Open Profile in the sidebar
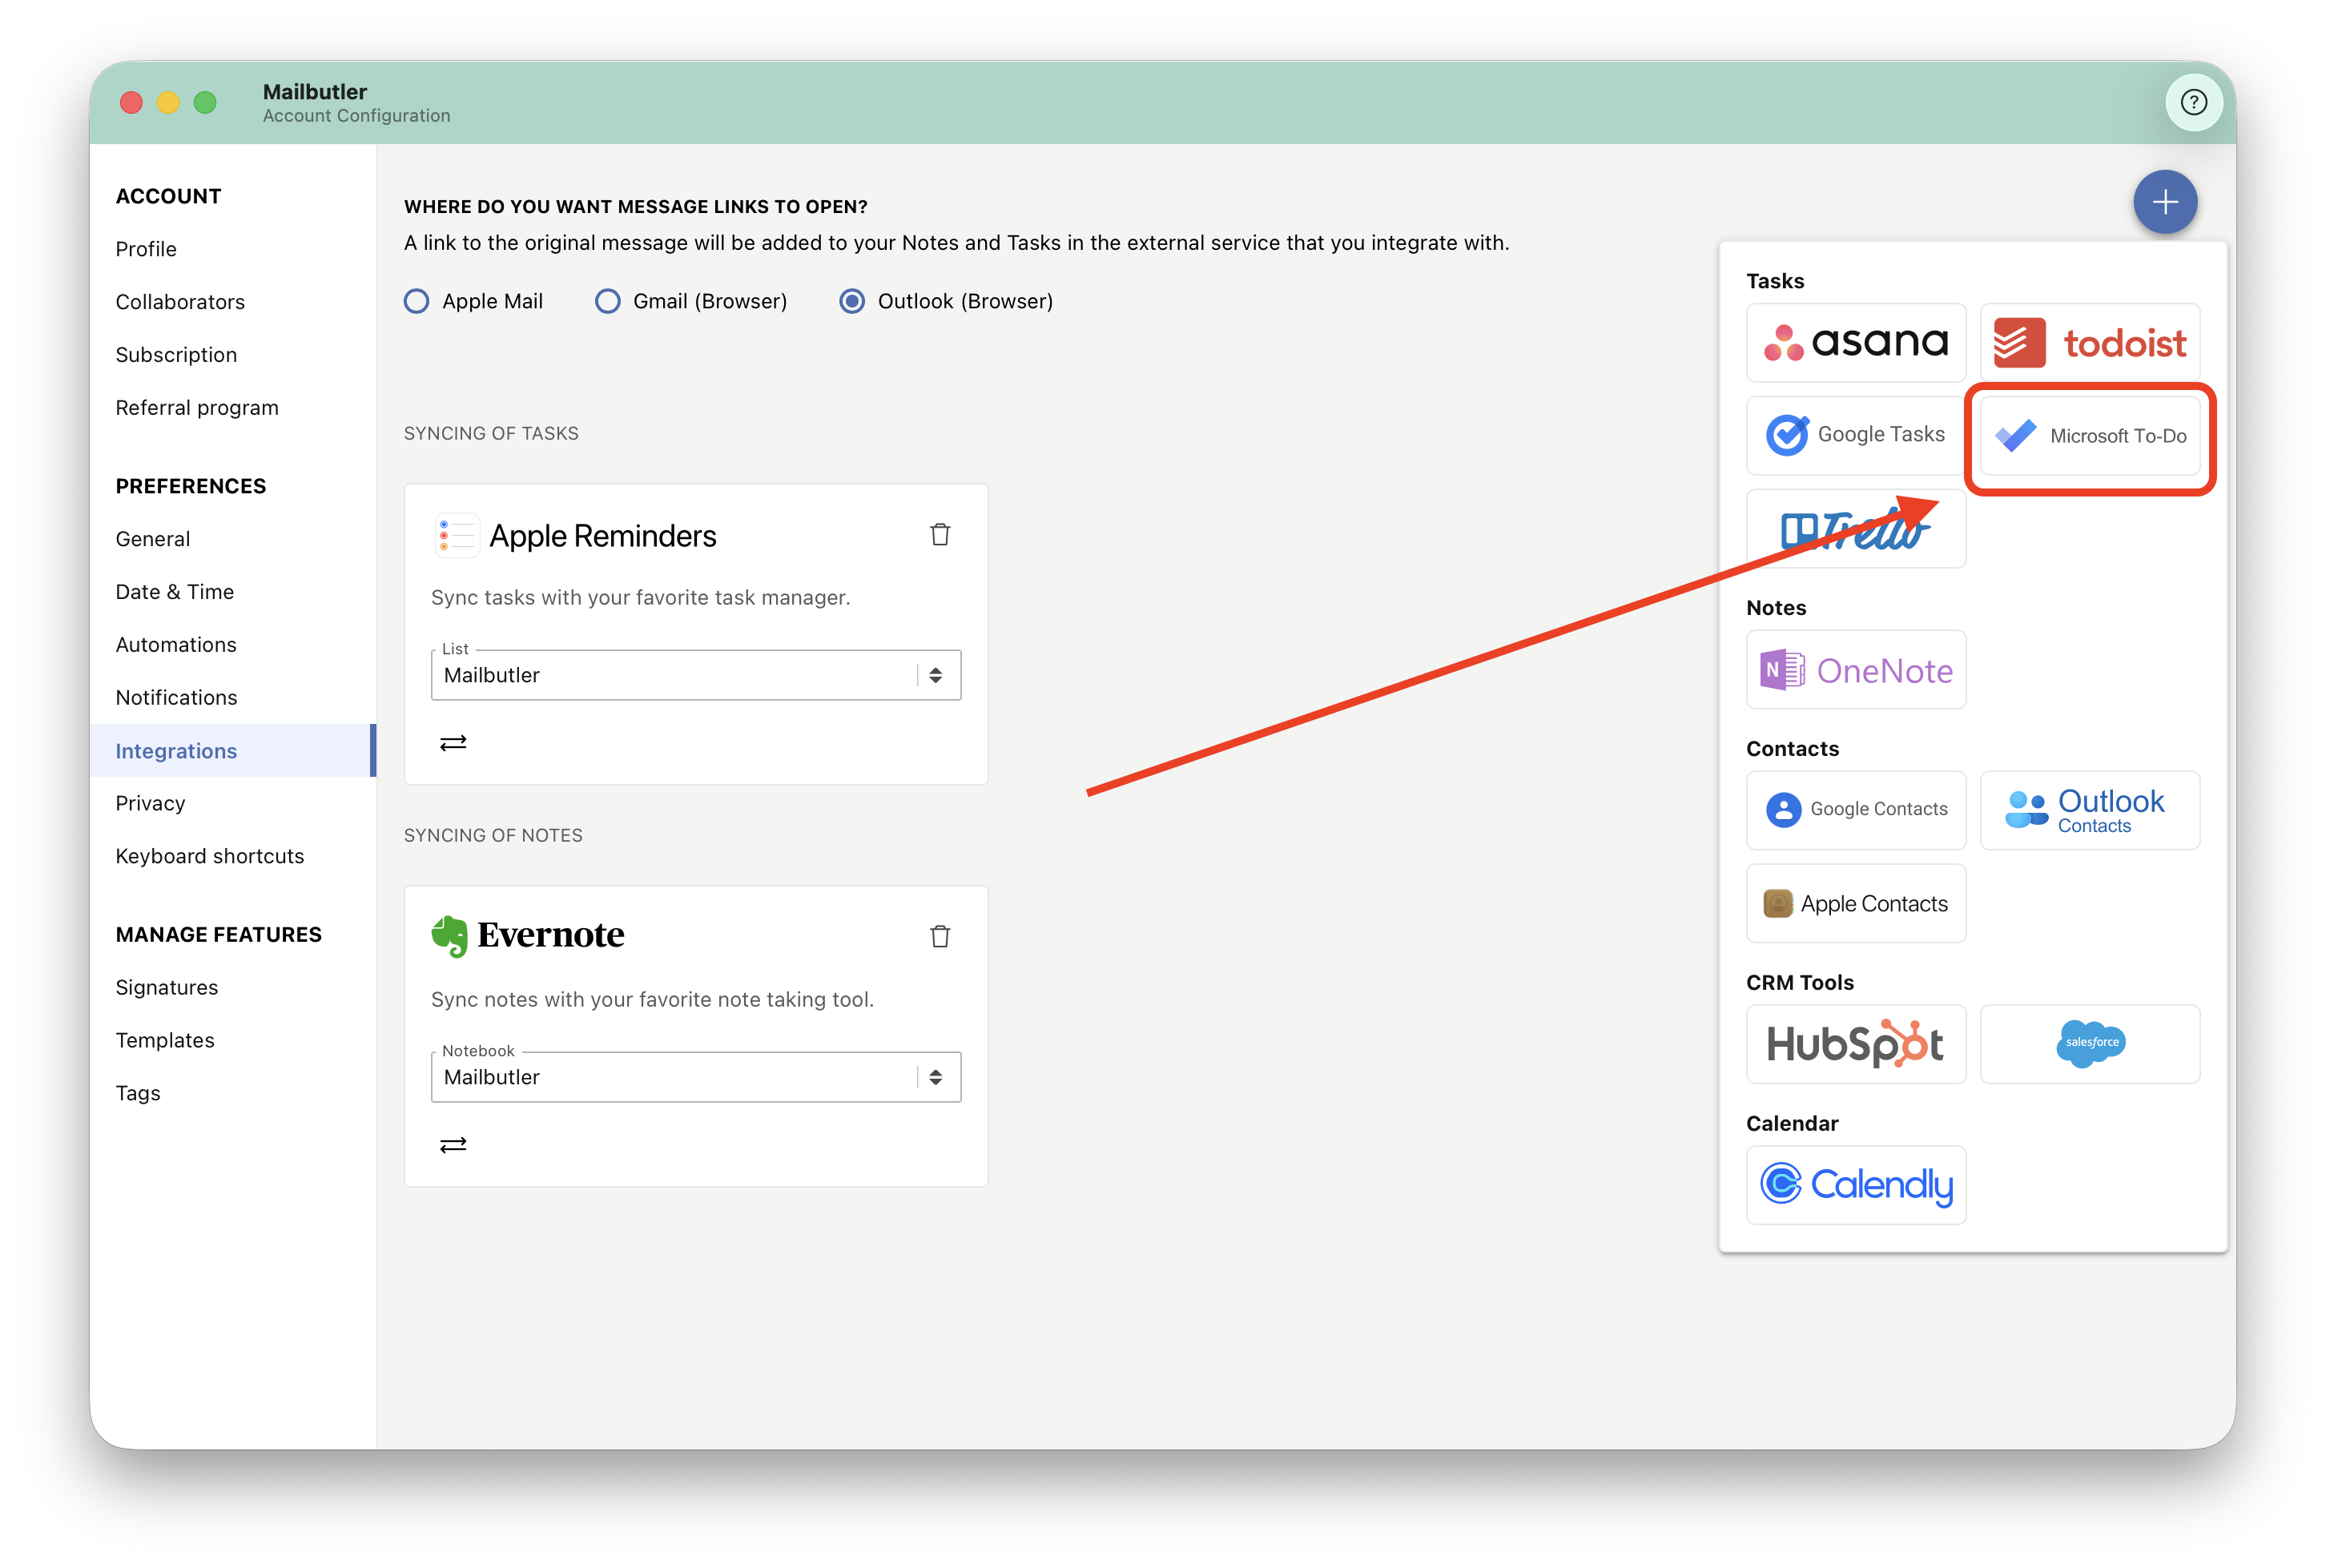The image size is (2326, 1568). pyautogui.click(x=146, y=249)
